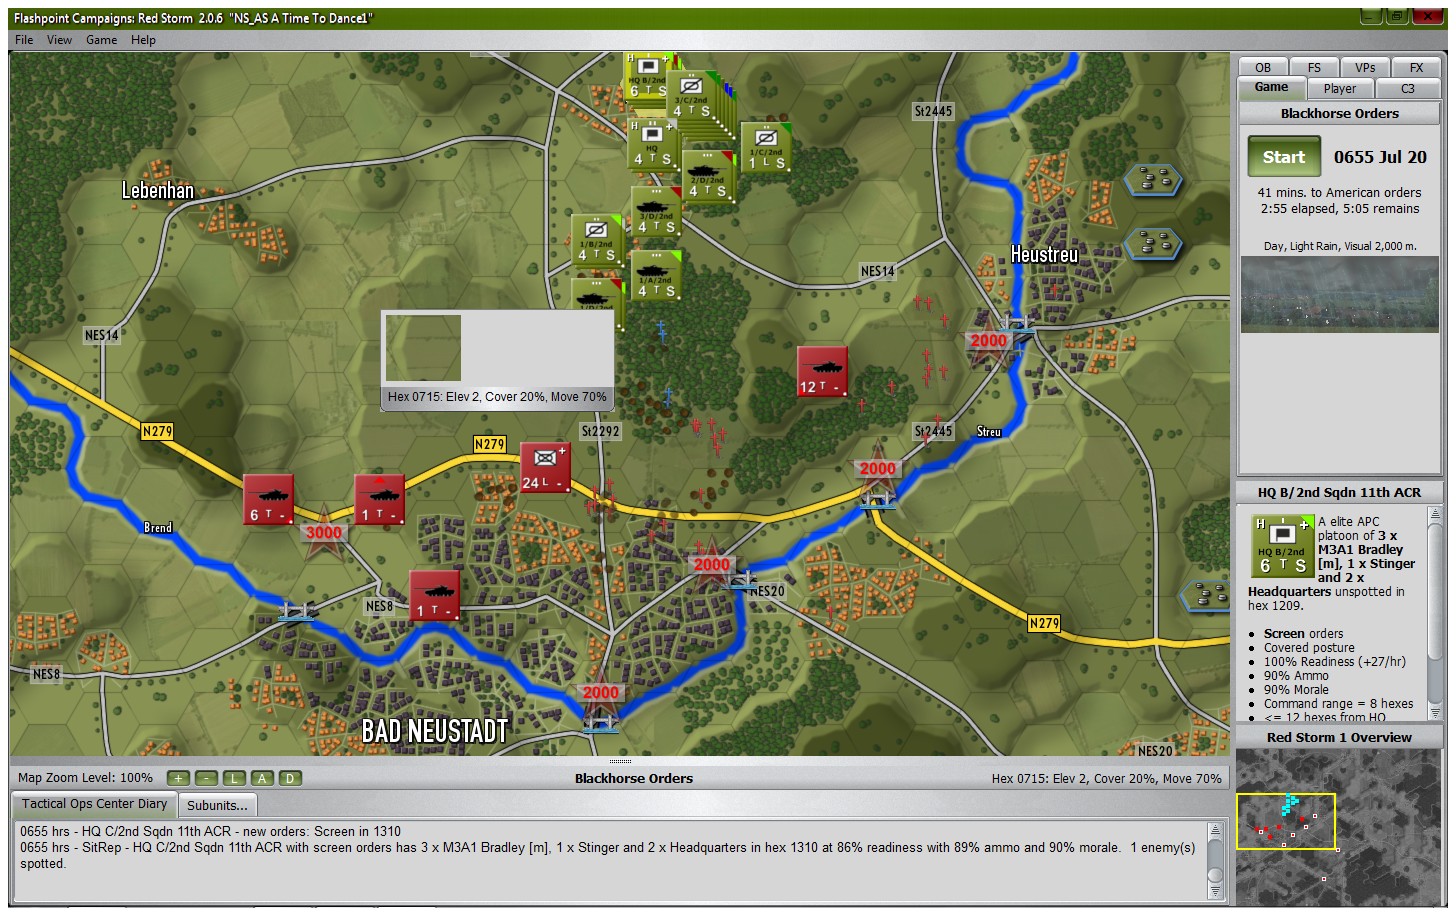This screenshot has height=916, width=1456.
Task: Select the Tactical Ops Center Diary tab
Action: [x=94, y=803]
